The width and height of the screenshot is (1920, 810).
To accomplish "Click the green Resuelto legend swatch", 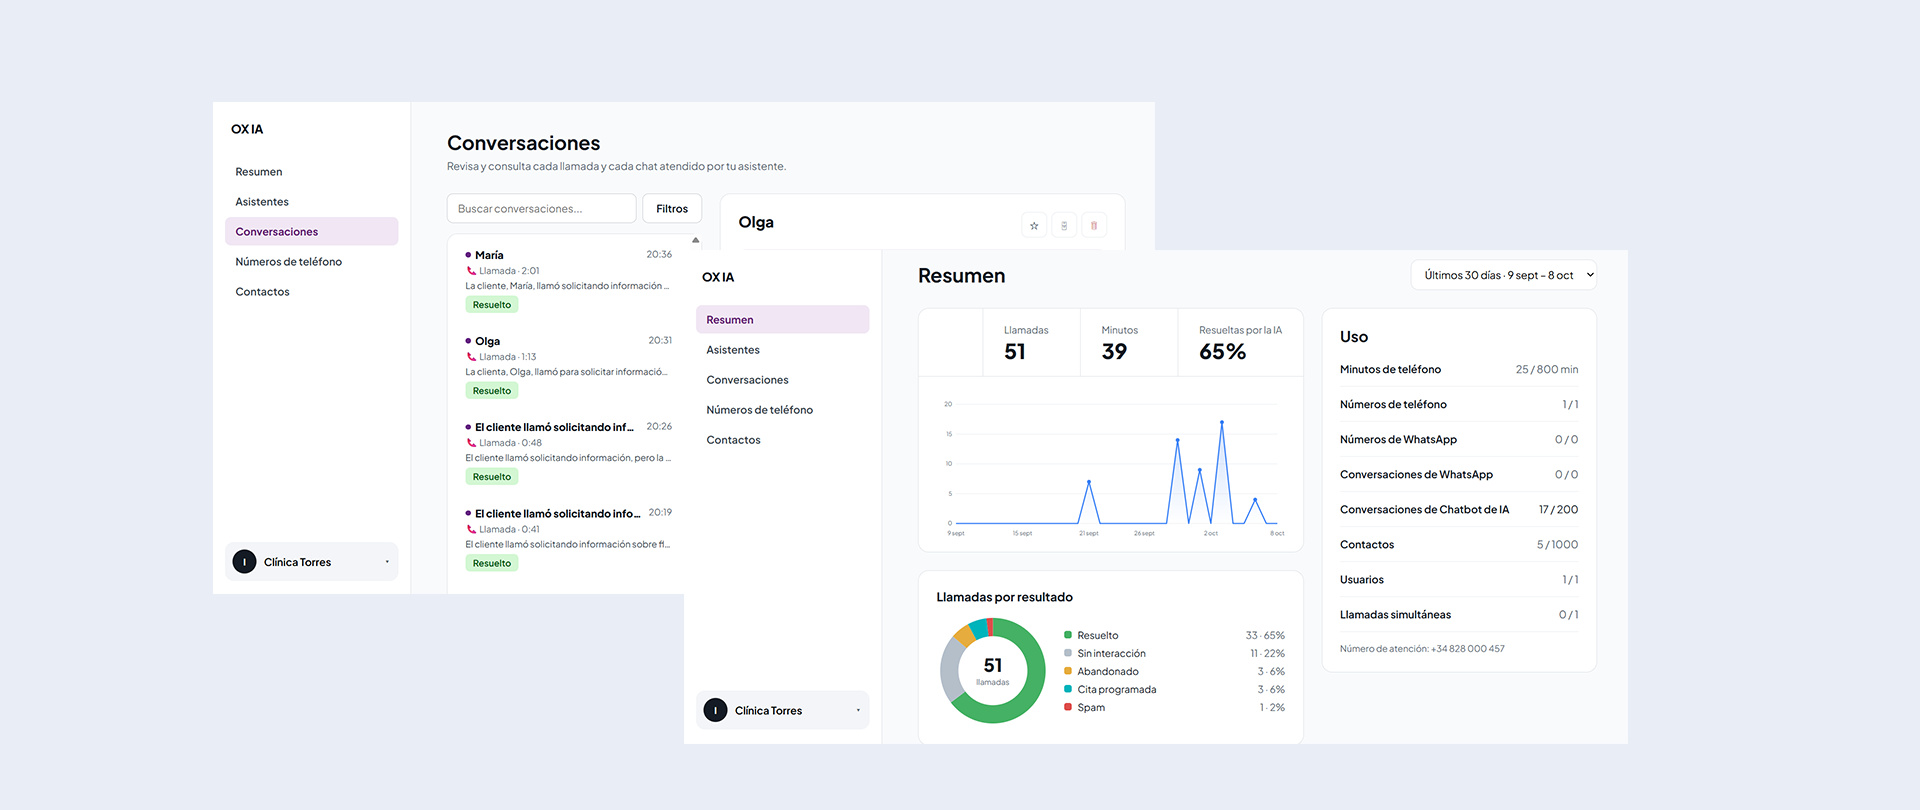I will (x=1068, y=635).
